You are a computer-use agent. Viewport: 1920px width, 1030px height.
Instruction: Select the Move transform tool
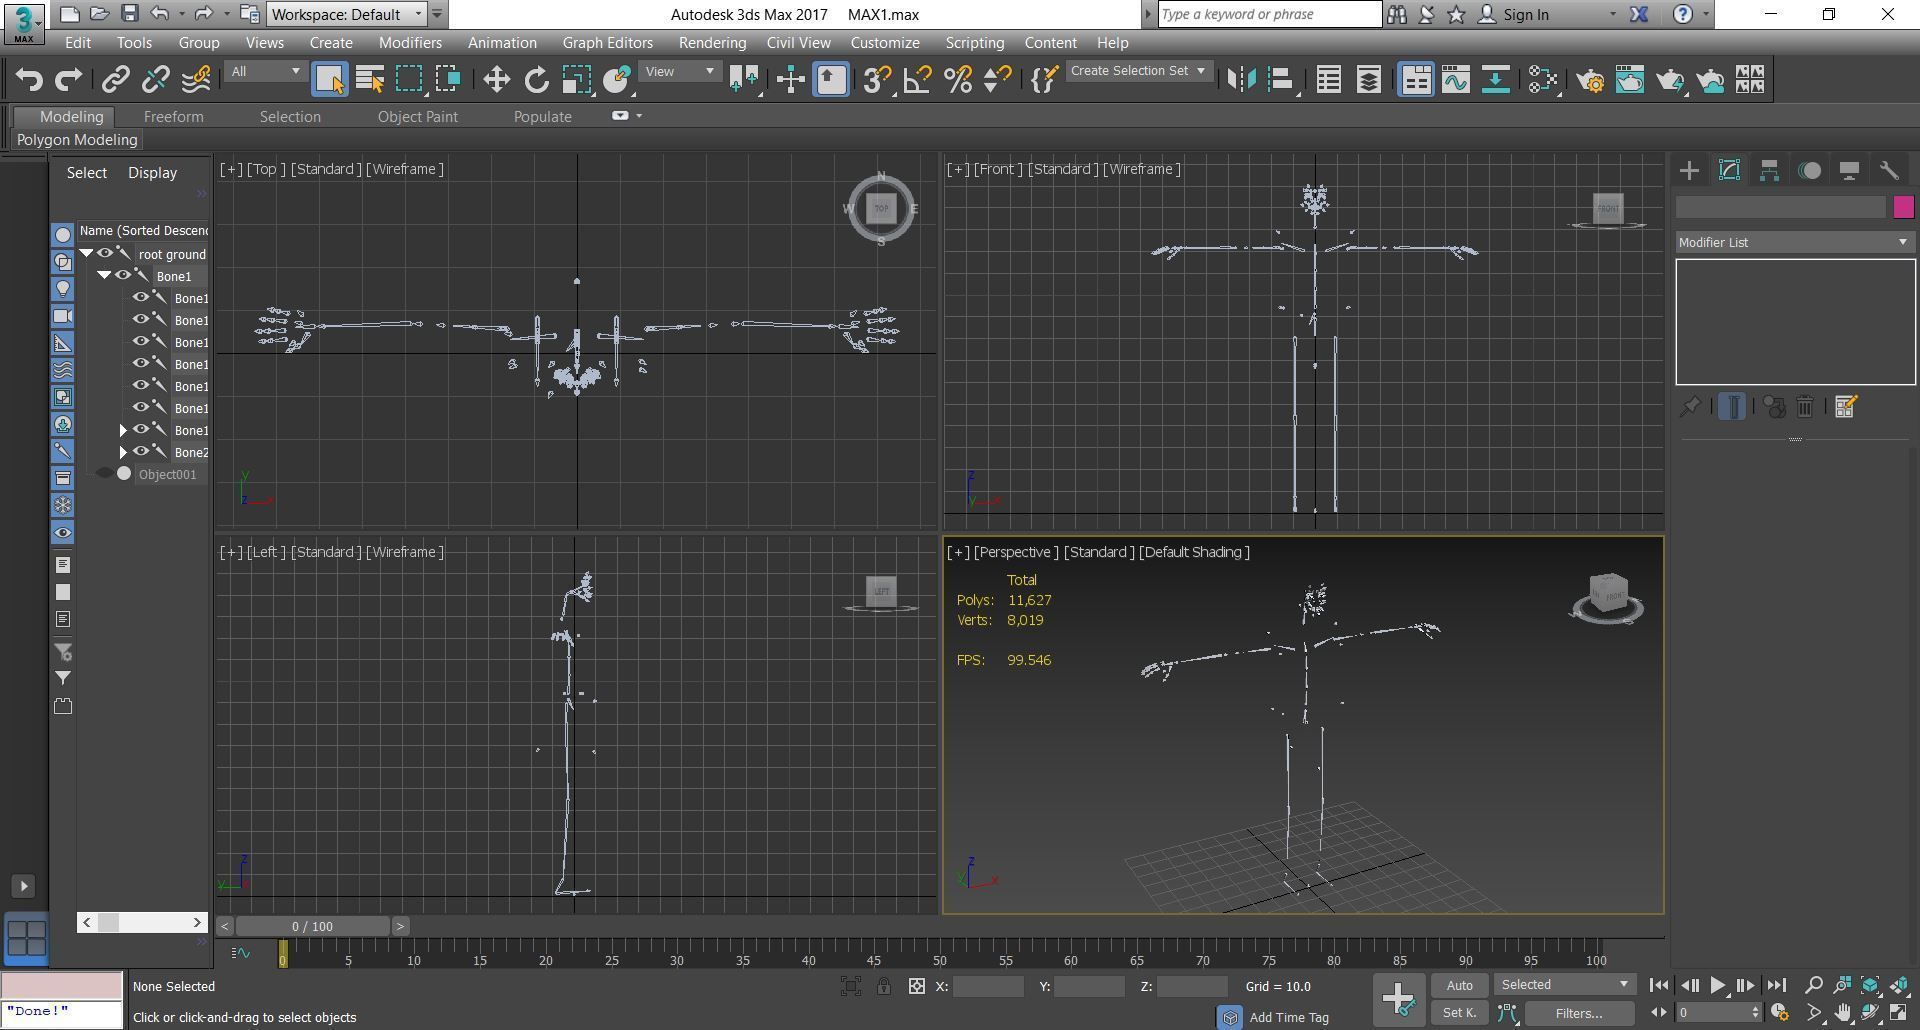(496, 80)
